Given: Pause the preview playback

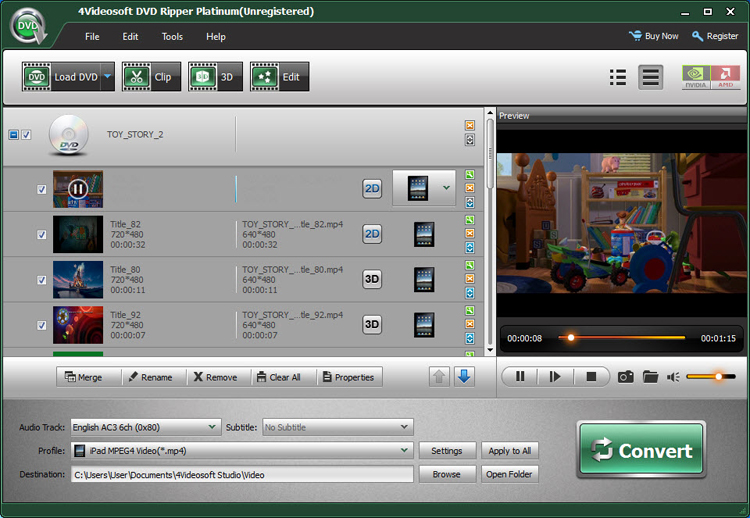Looking at the screenshot, I should [519, 377].
